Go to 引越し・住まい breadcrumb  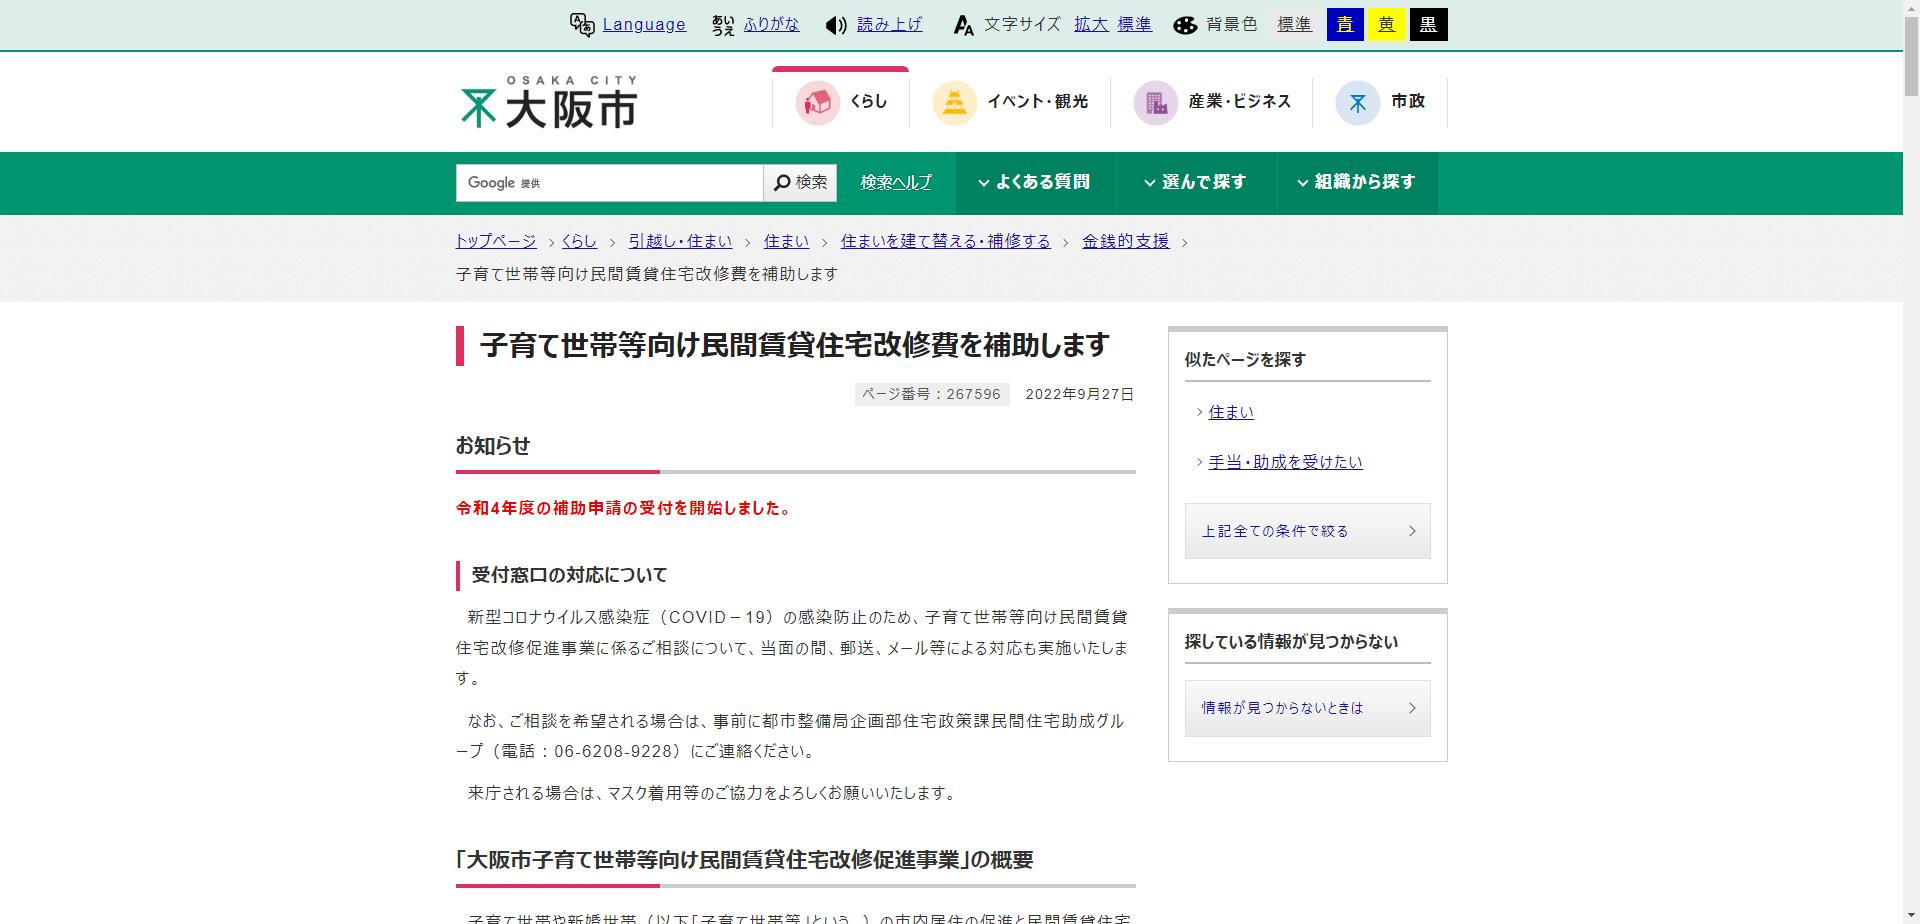pos(680,241)
